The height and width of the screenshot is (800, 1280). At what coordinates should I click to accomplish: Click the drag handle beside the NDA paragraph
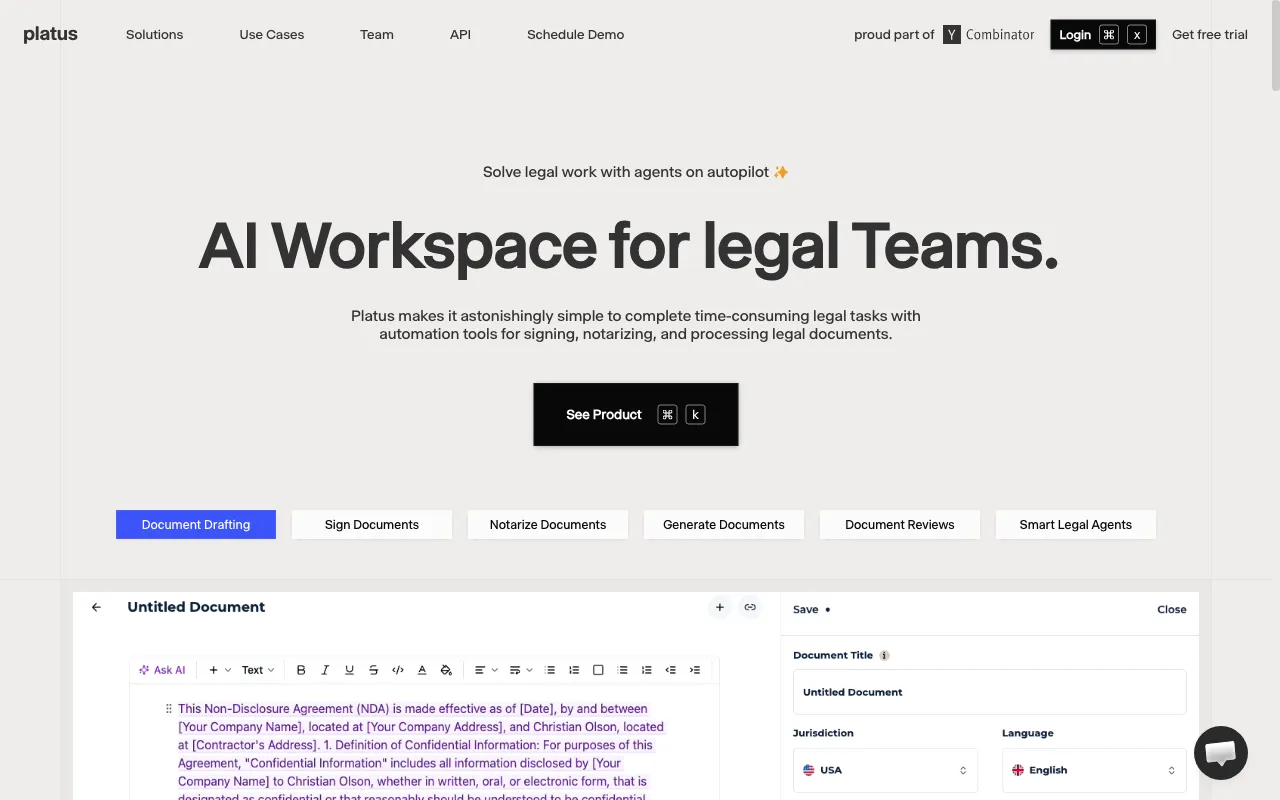point(168,709)
